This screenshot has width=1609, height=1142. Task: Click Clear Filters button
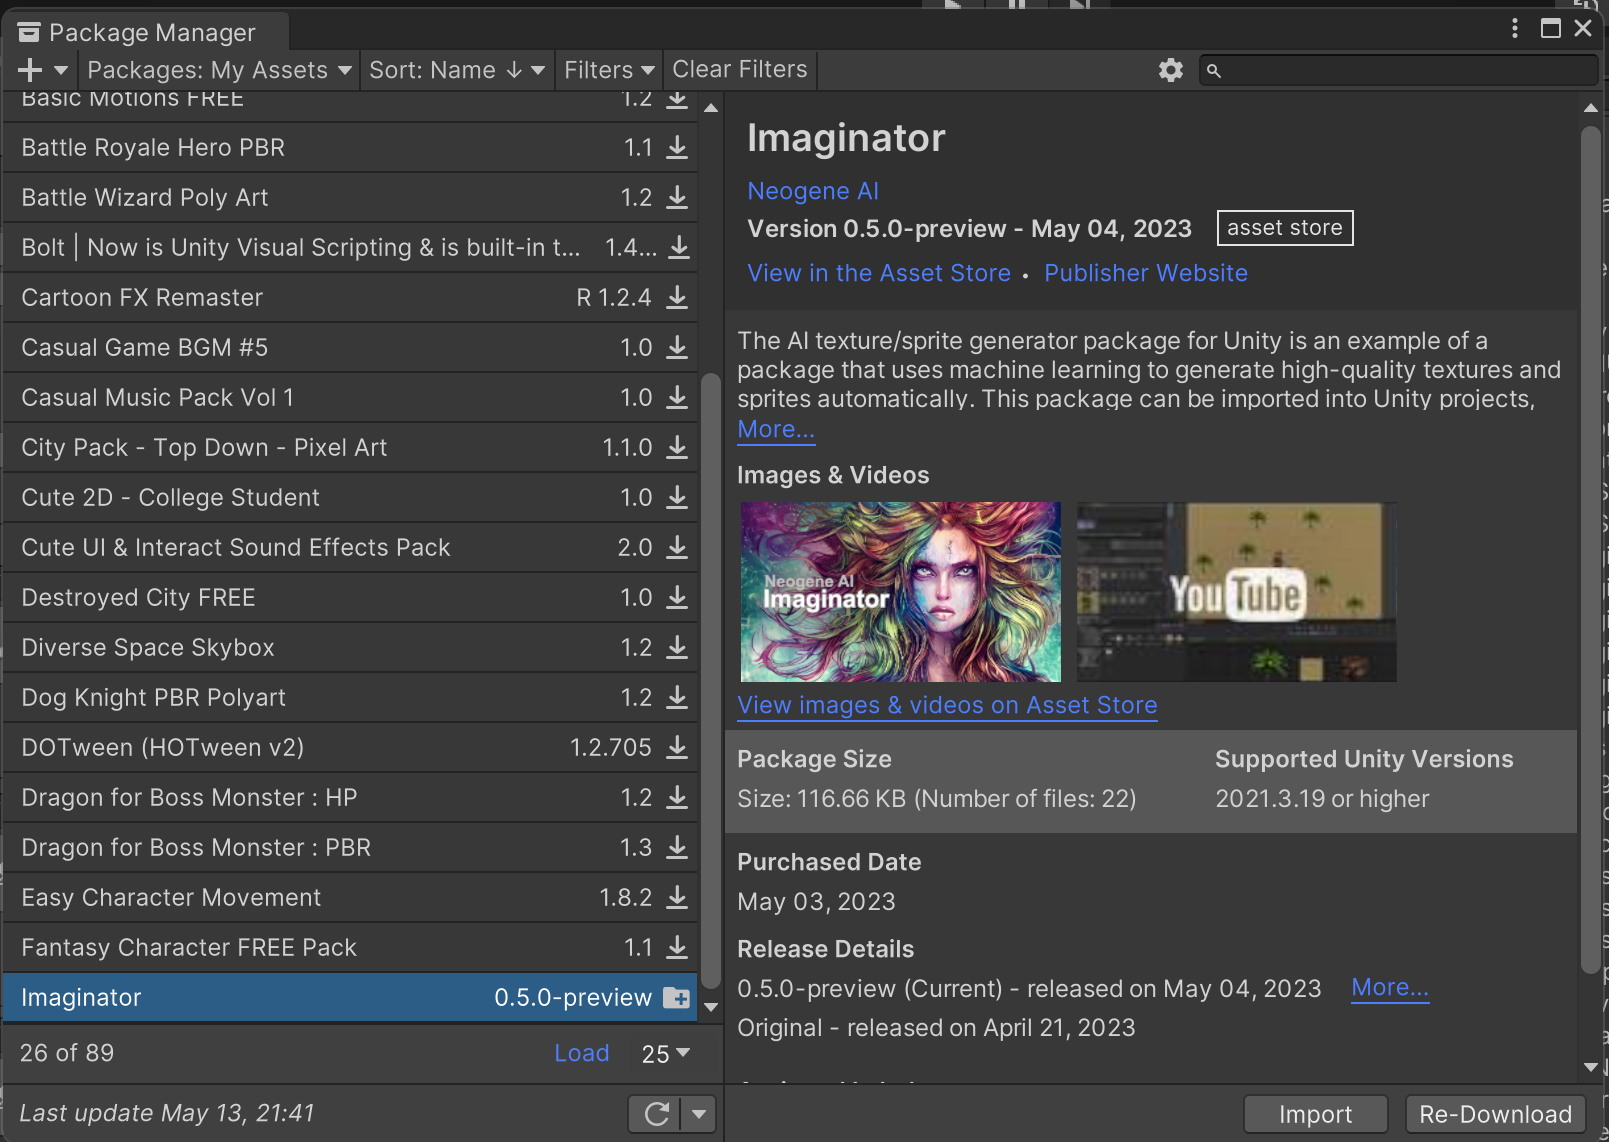740,70
